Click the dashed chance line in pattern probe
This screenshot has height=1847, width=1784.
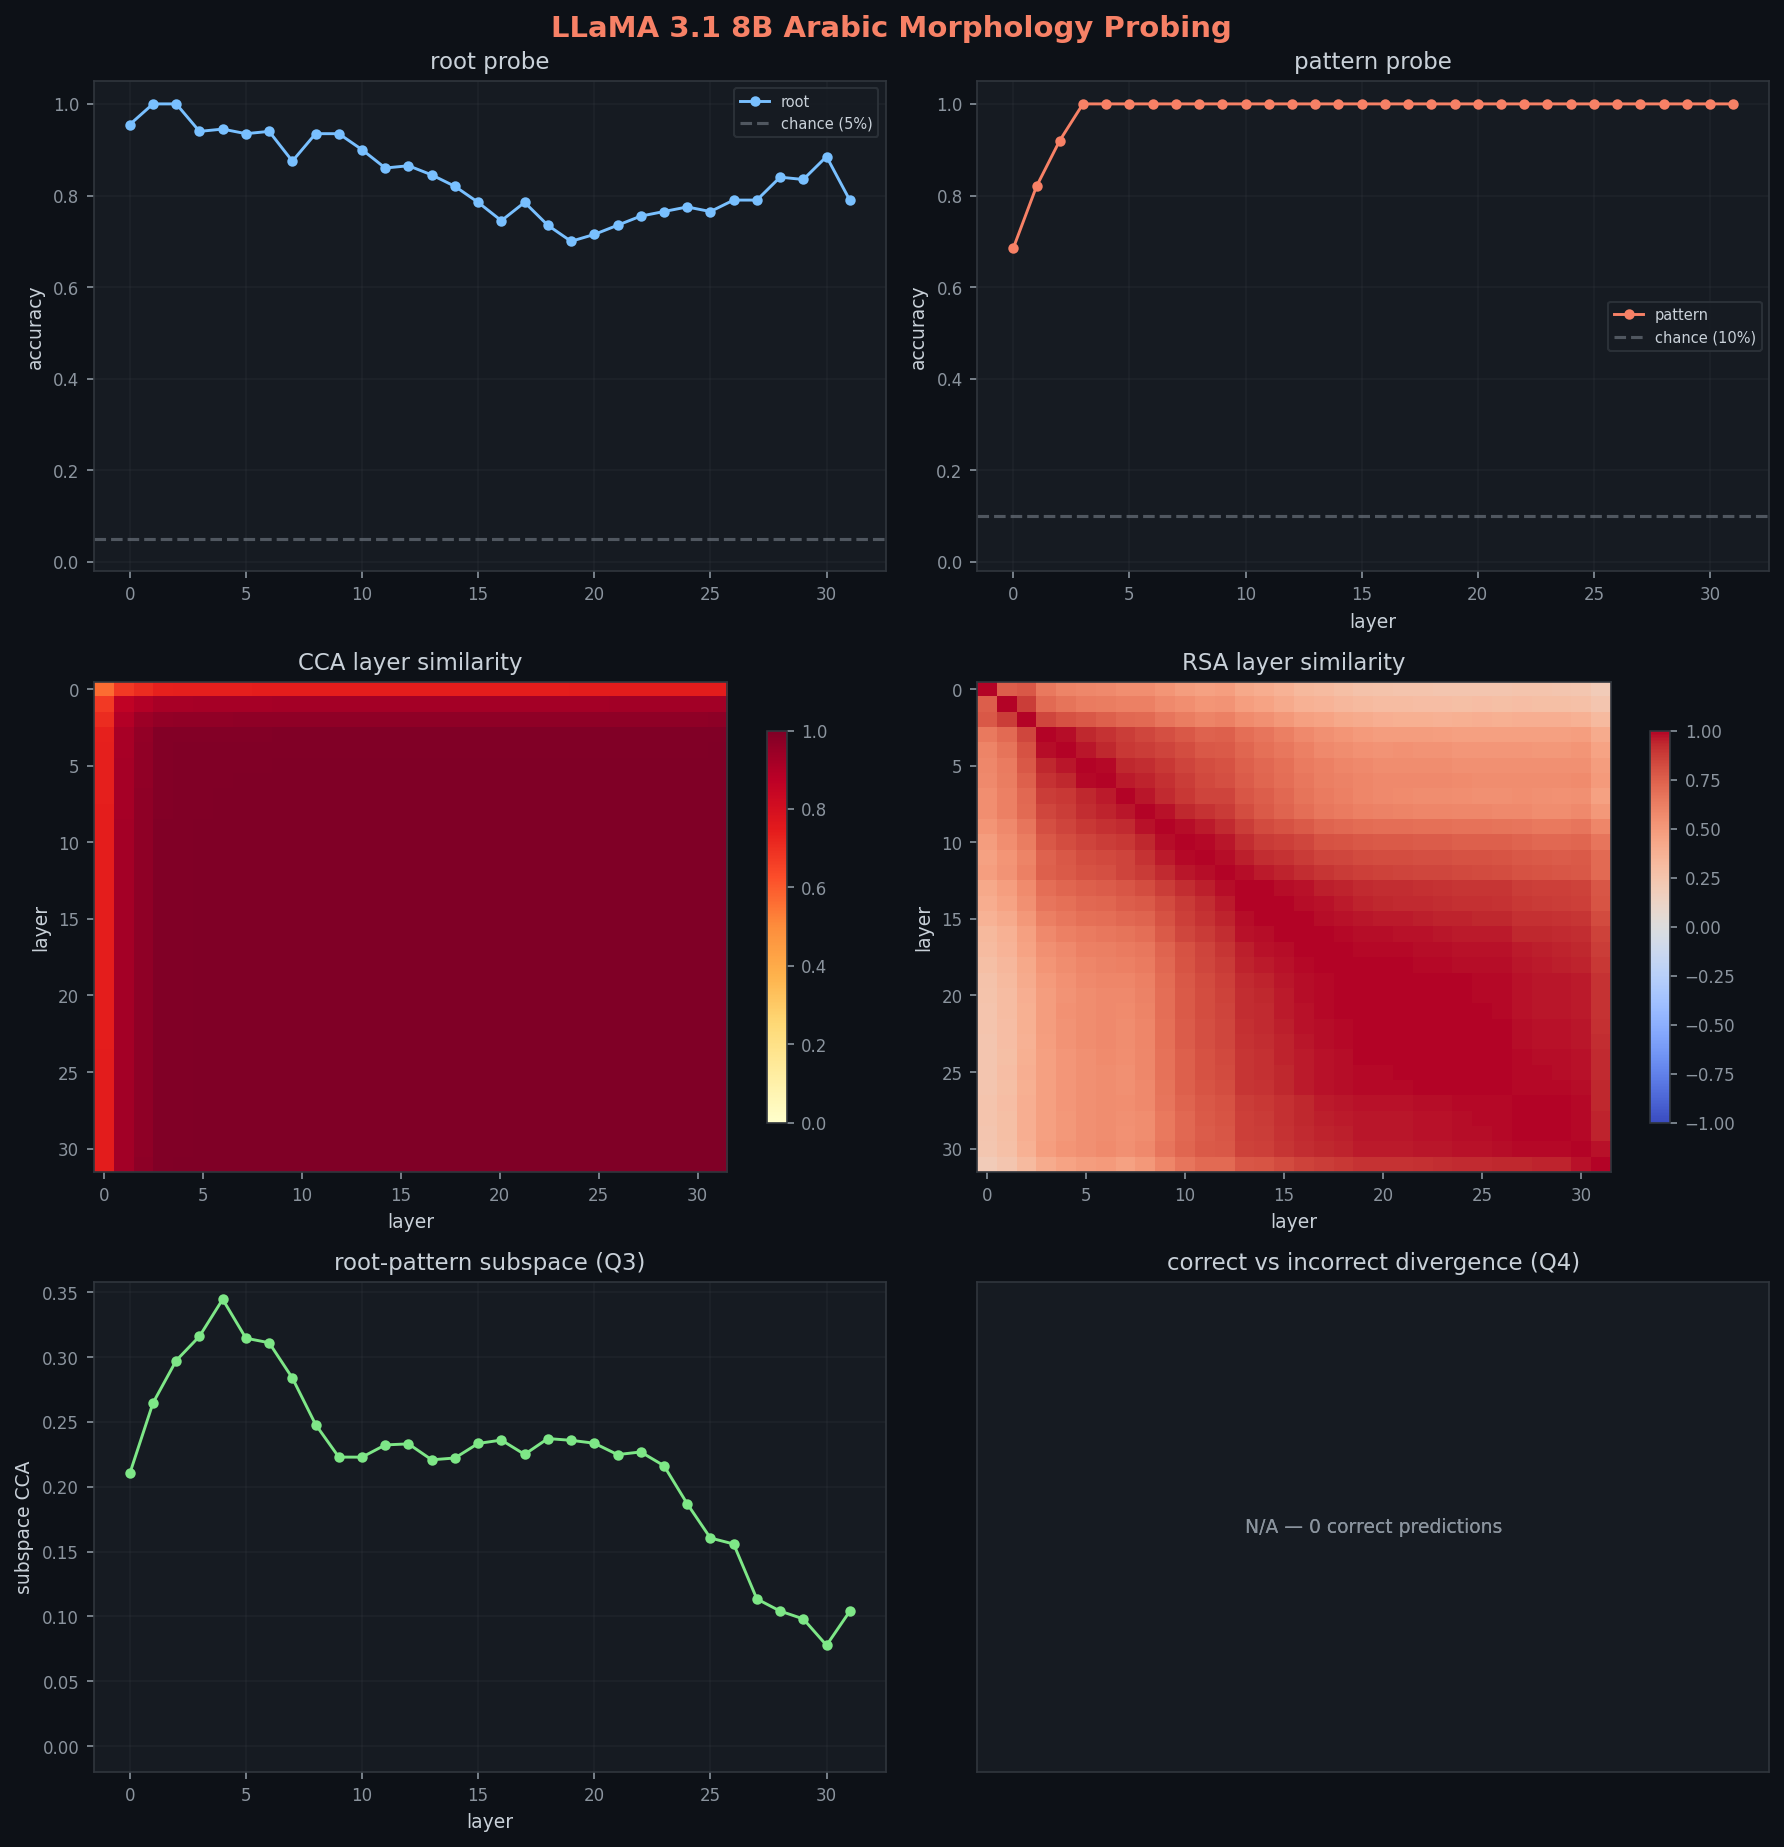(1373, 516)
